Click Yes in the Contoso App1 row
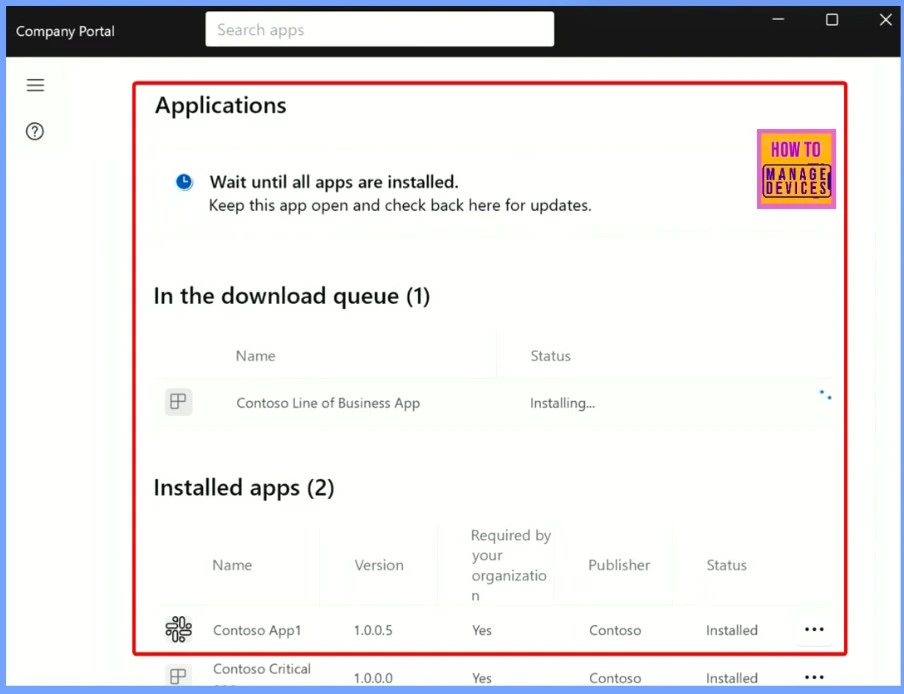 point(481,630)
